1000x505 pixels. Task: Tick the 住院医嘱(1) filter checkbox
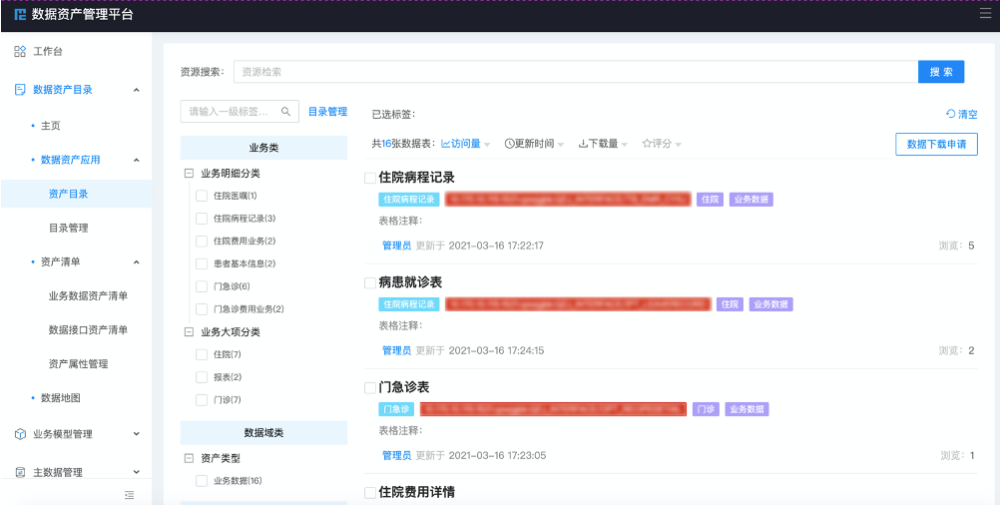point(202,196)
